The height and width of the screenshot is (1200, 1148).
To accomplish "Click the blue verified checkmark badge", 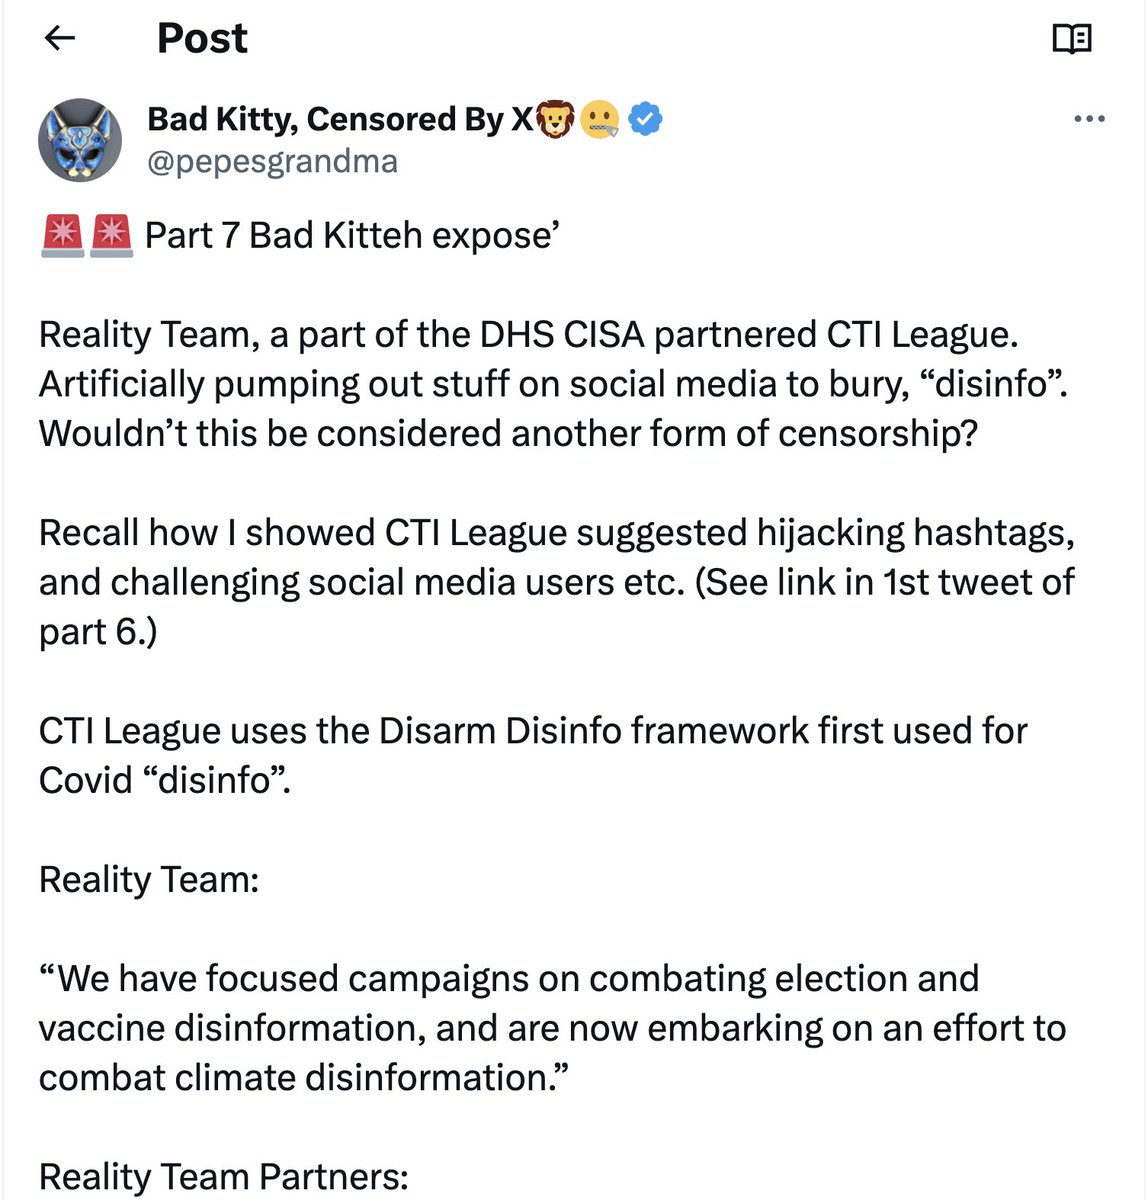I will pyautogui.click(x=646, y=119).
